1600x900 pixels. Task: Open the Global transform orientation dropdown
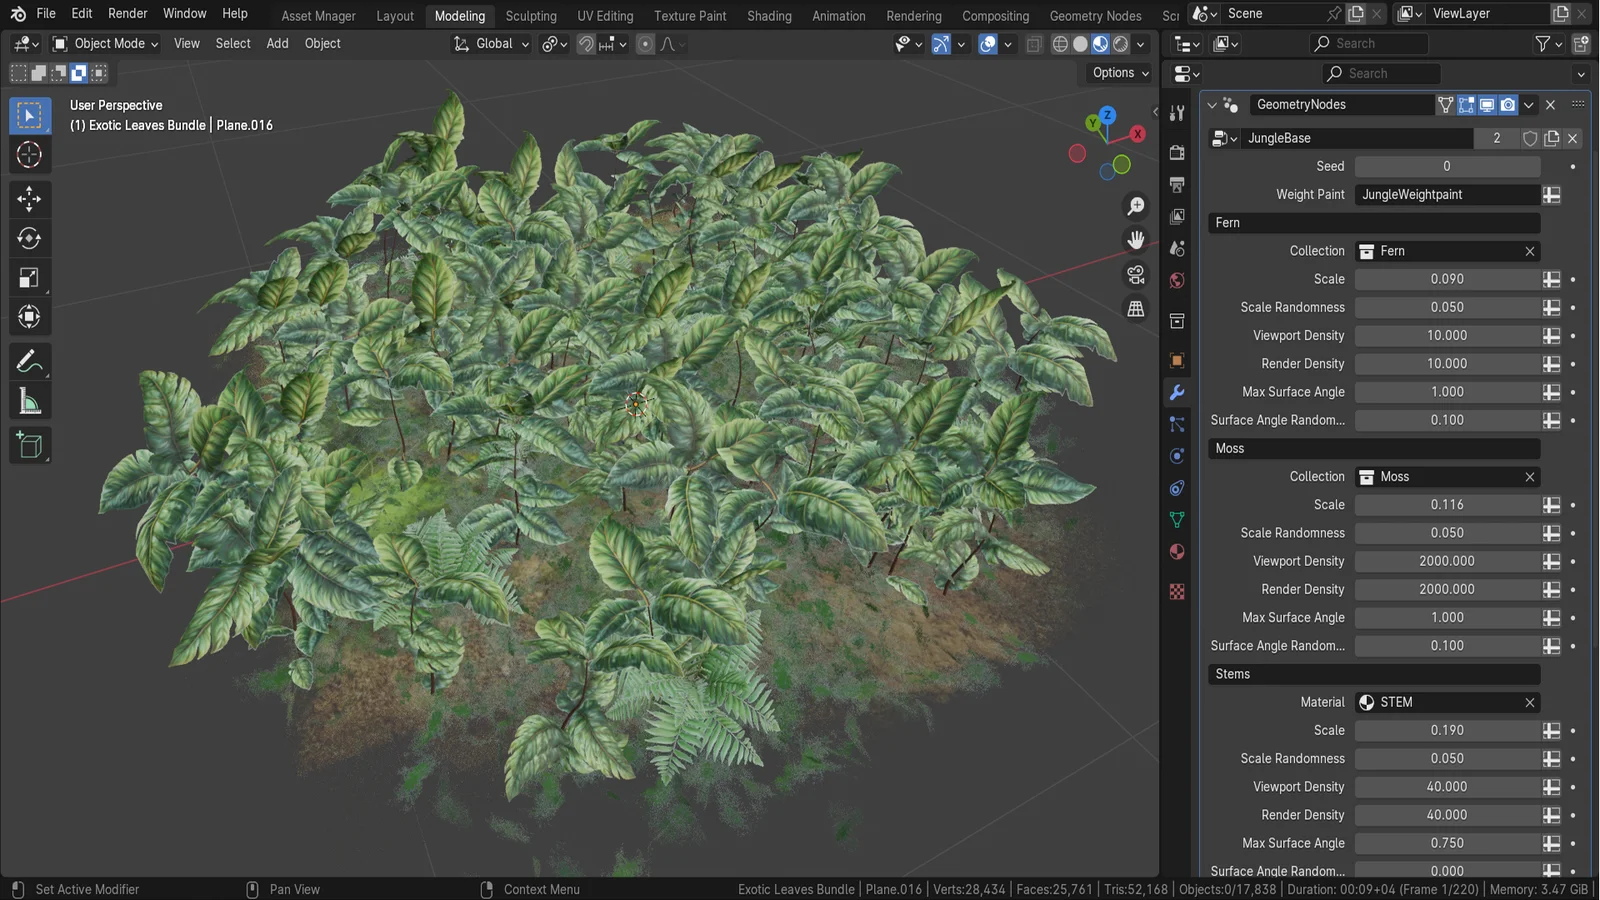click(490, 43)
